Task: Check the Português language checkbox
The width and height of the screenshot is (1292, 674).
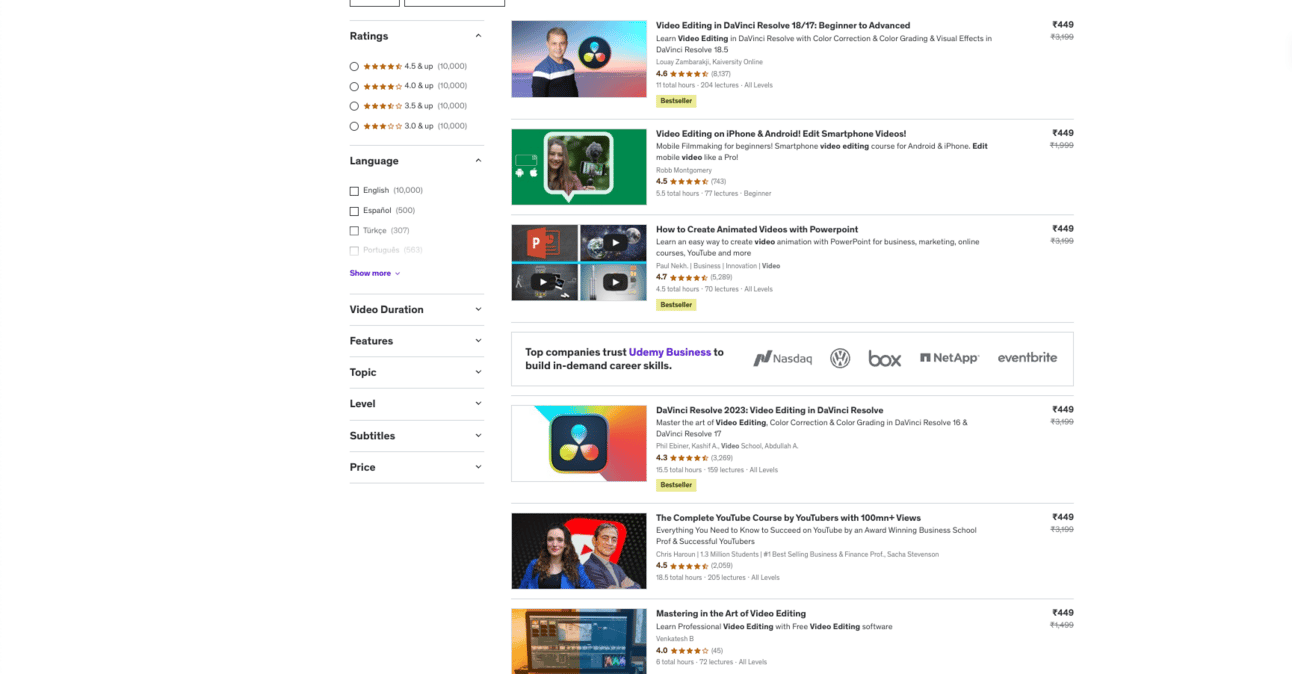Action: click(x=354, y=250)
